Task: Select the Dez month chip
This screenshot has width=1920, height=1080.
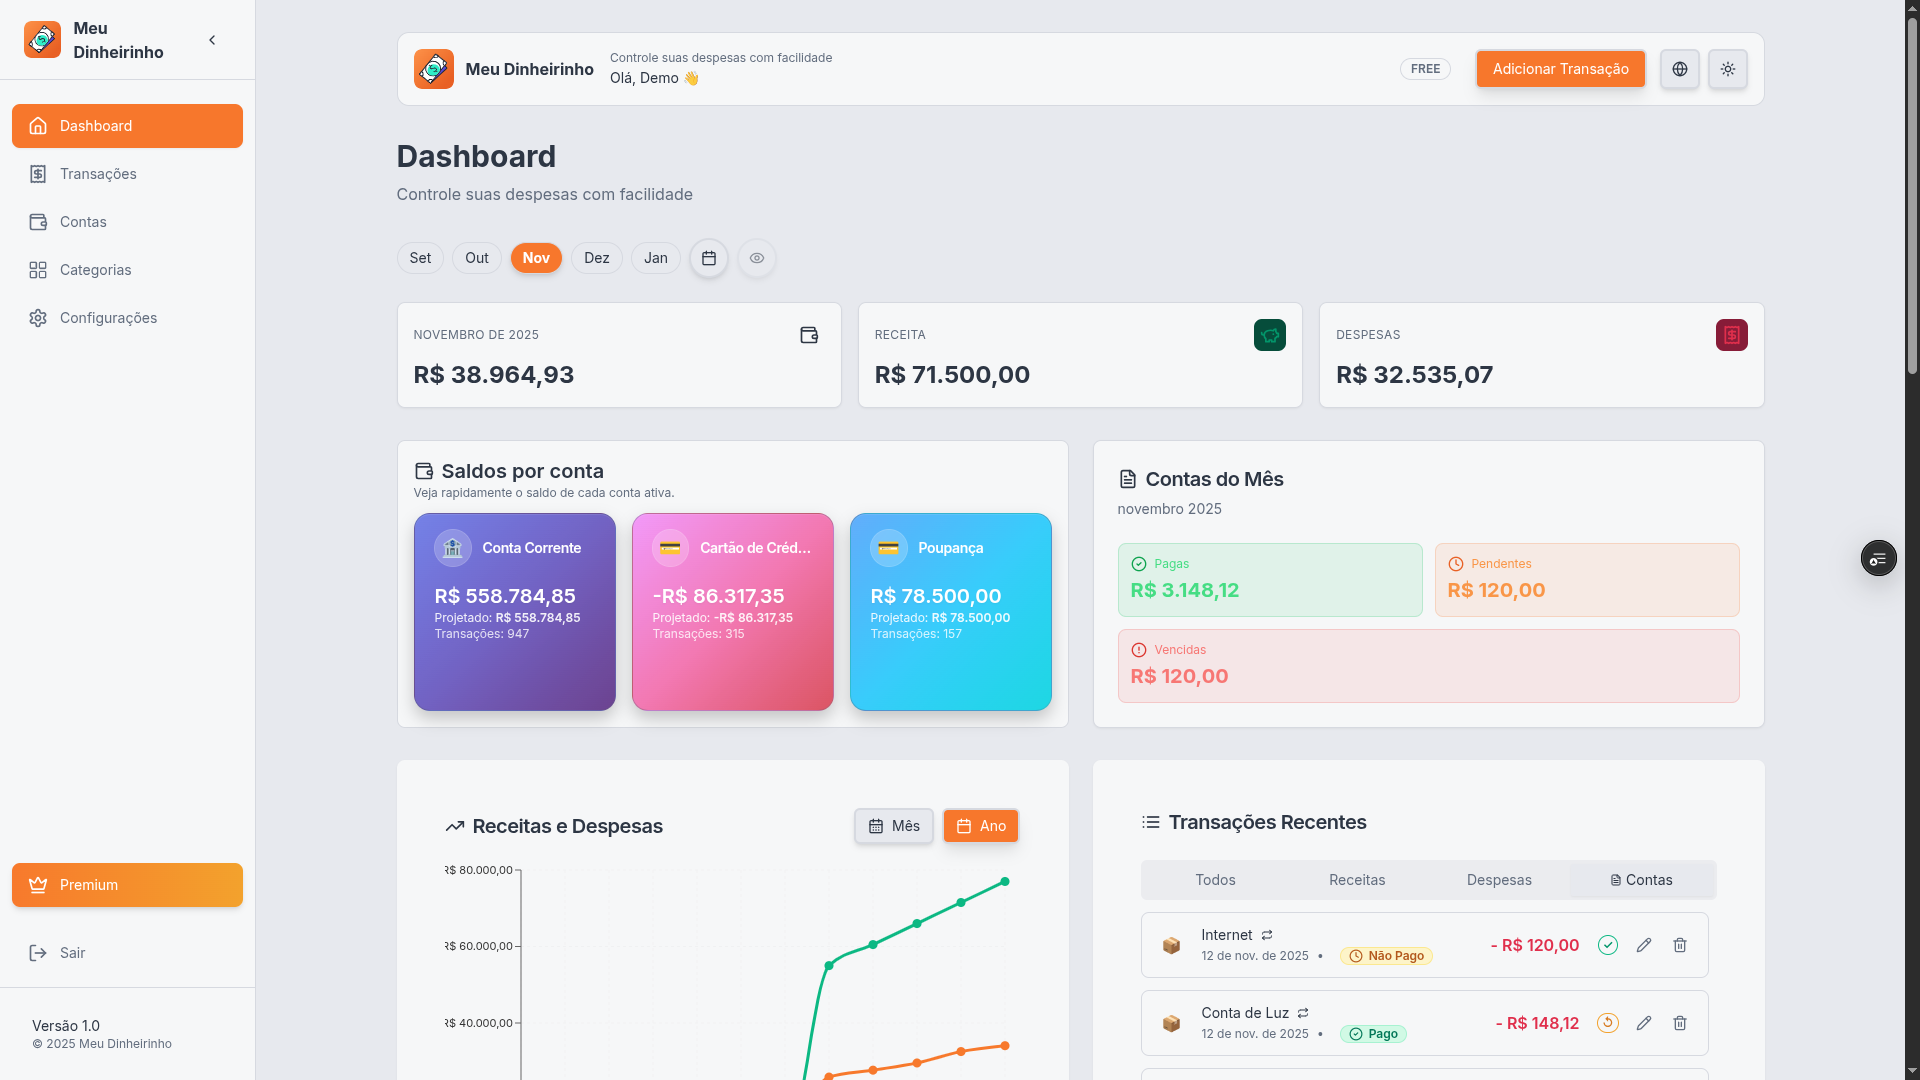Action: click(x=596, y=258)
